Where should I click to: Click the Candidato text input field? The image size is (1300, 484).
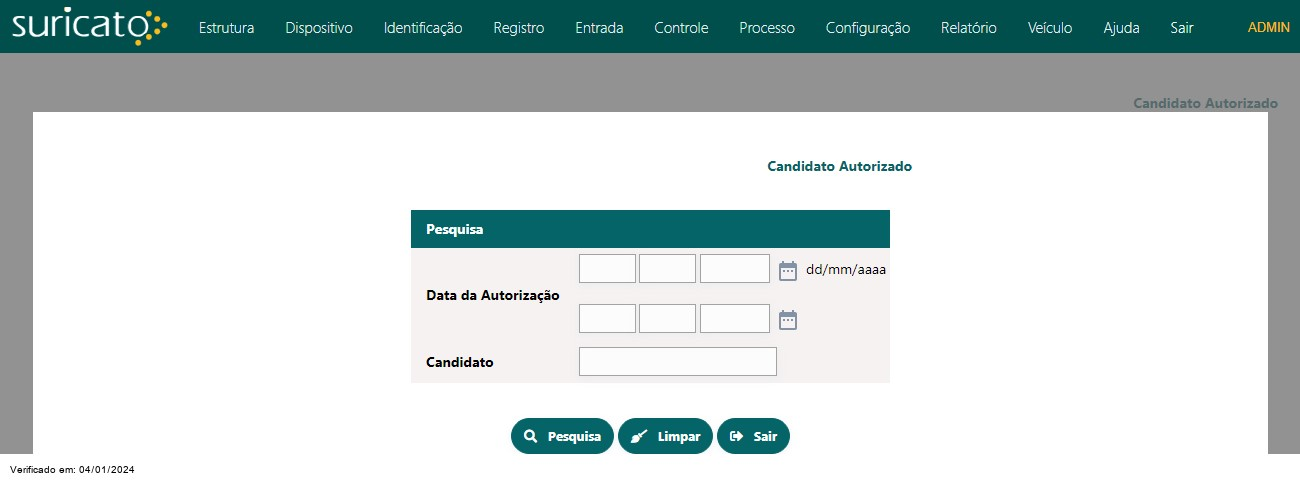[678, 362]
